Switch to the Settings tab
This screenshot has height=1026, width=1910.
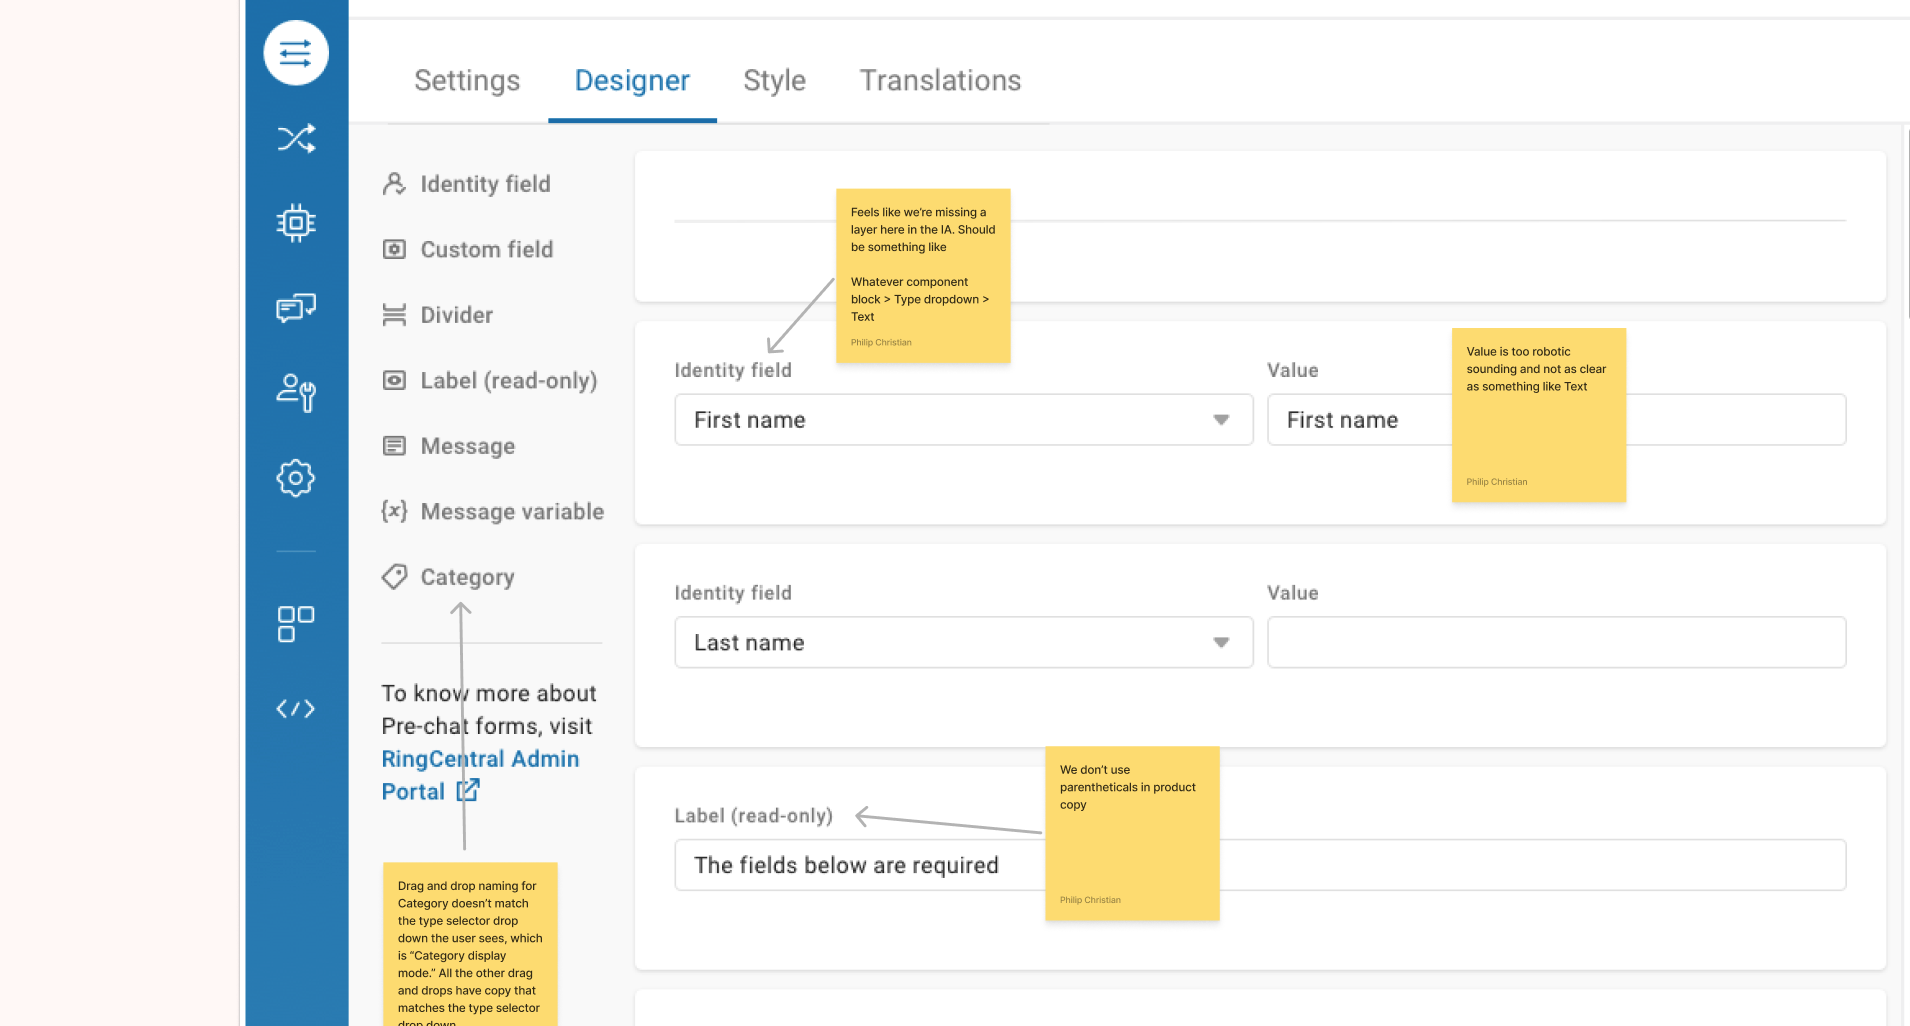pos(467,80)
